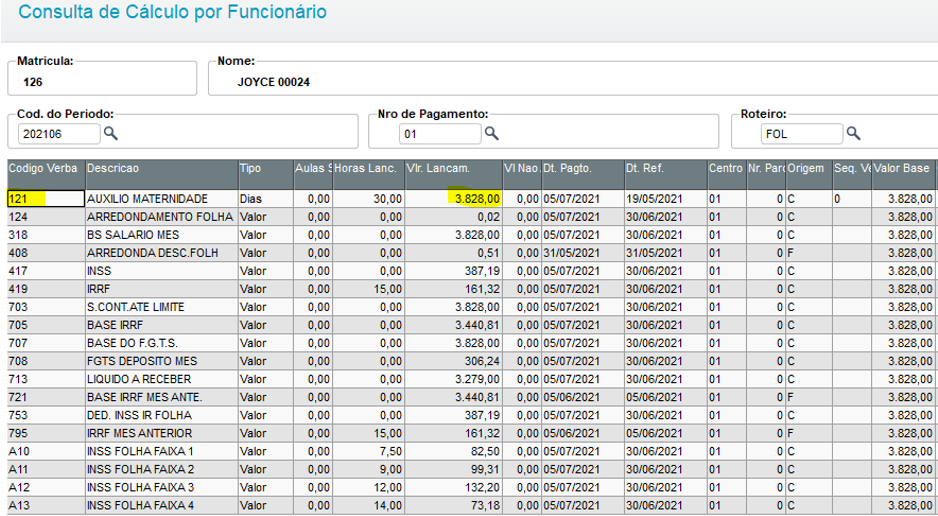Open the Cod. do Periodo search magnifier
Image resolution: width=938 pixels, height=516 pixels.
[111, 133]
